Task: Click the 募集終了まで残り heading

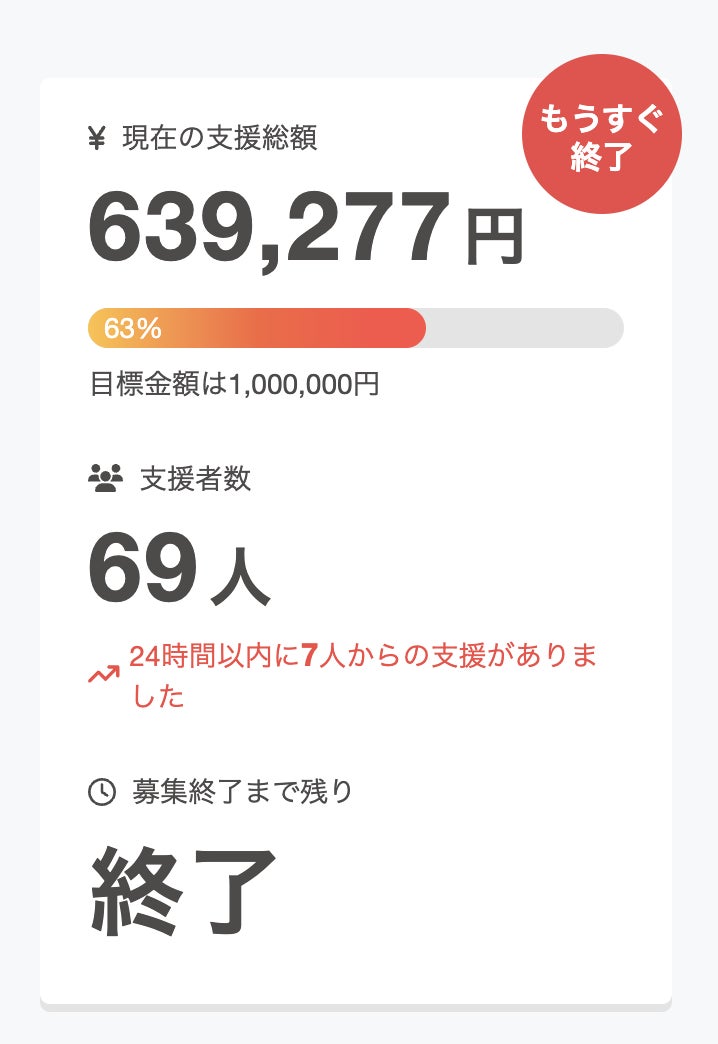Action: tap(242, 792)
